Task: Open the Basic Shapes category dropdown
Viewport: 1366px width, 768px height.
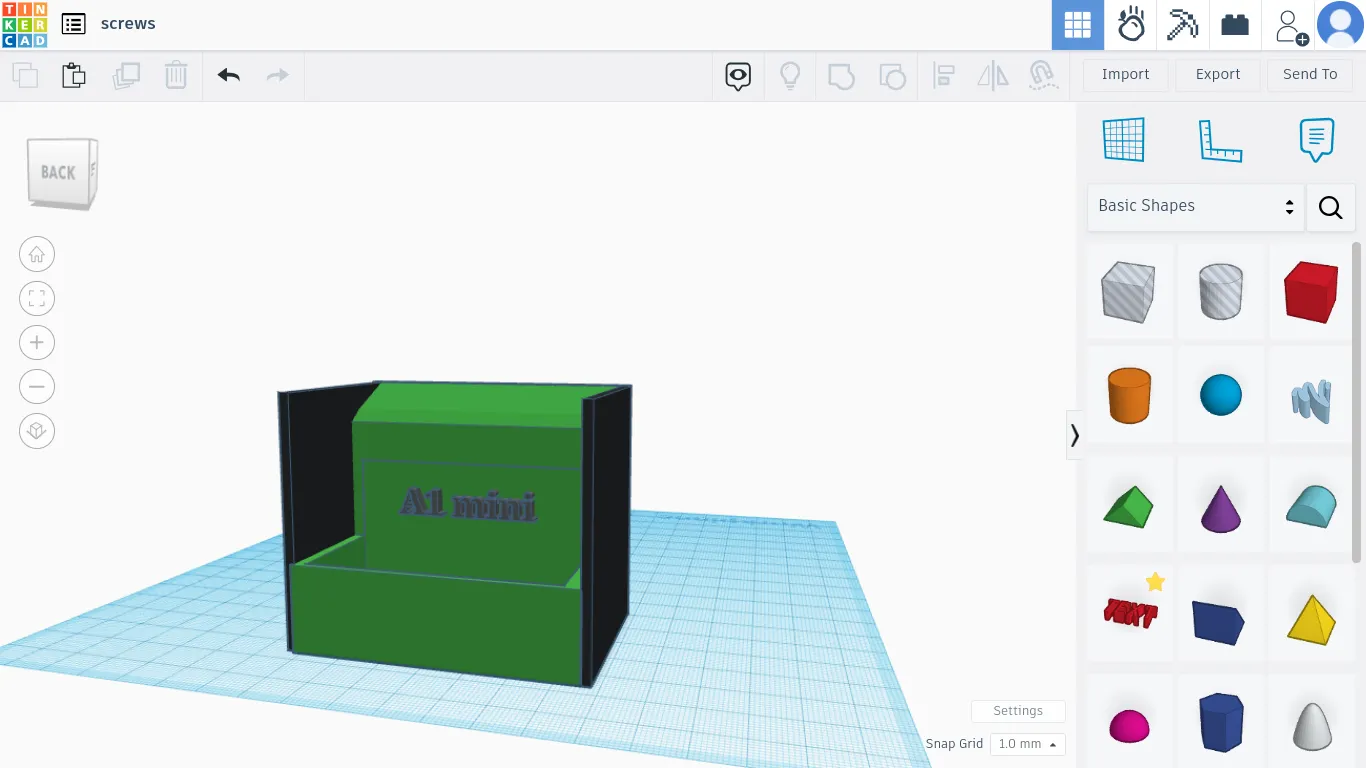Action: click(1196, 207)
